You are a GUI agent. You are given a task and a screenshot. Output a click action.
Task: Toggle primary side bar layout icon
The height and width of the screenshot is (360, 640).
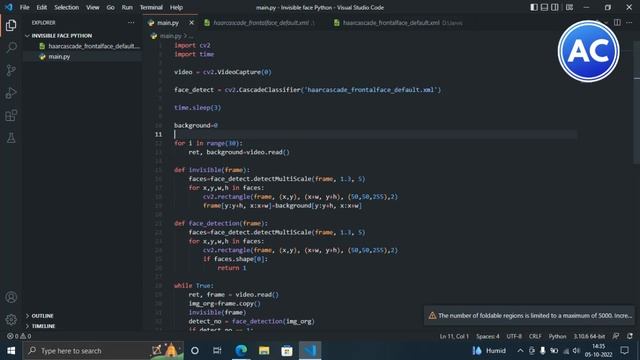click(x=533, y=7)
